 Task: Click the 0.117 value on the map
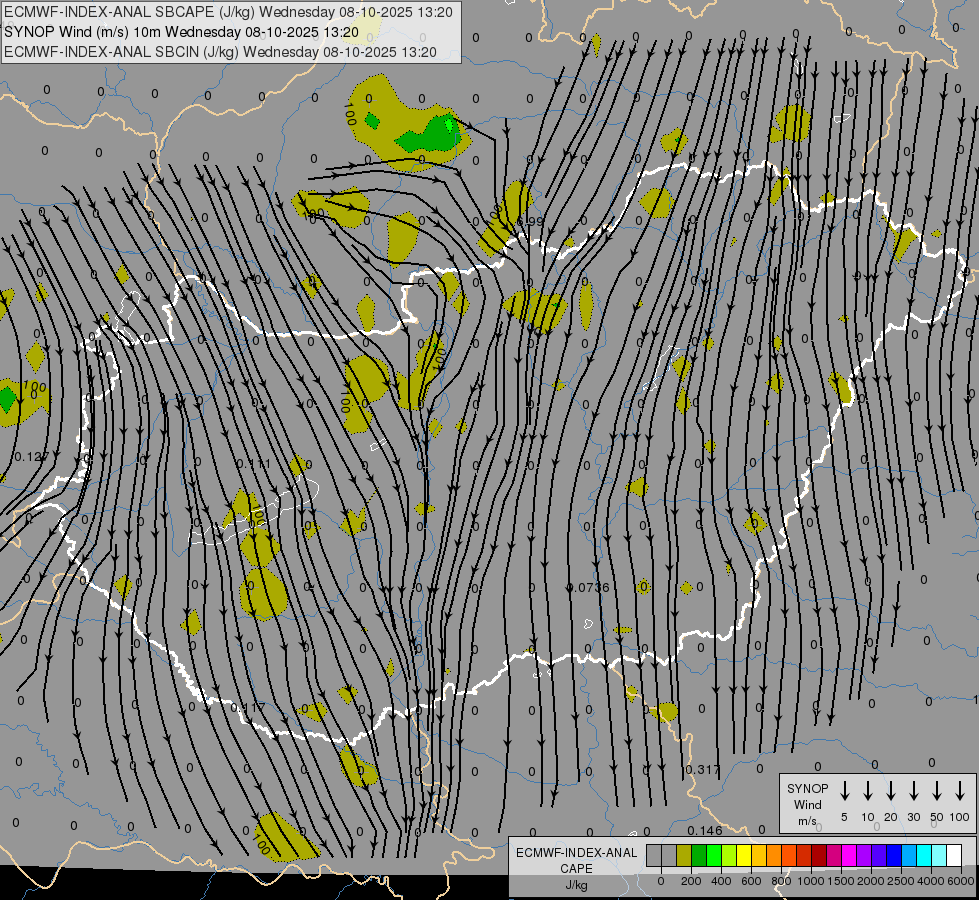coord(248,707)
